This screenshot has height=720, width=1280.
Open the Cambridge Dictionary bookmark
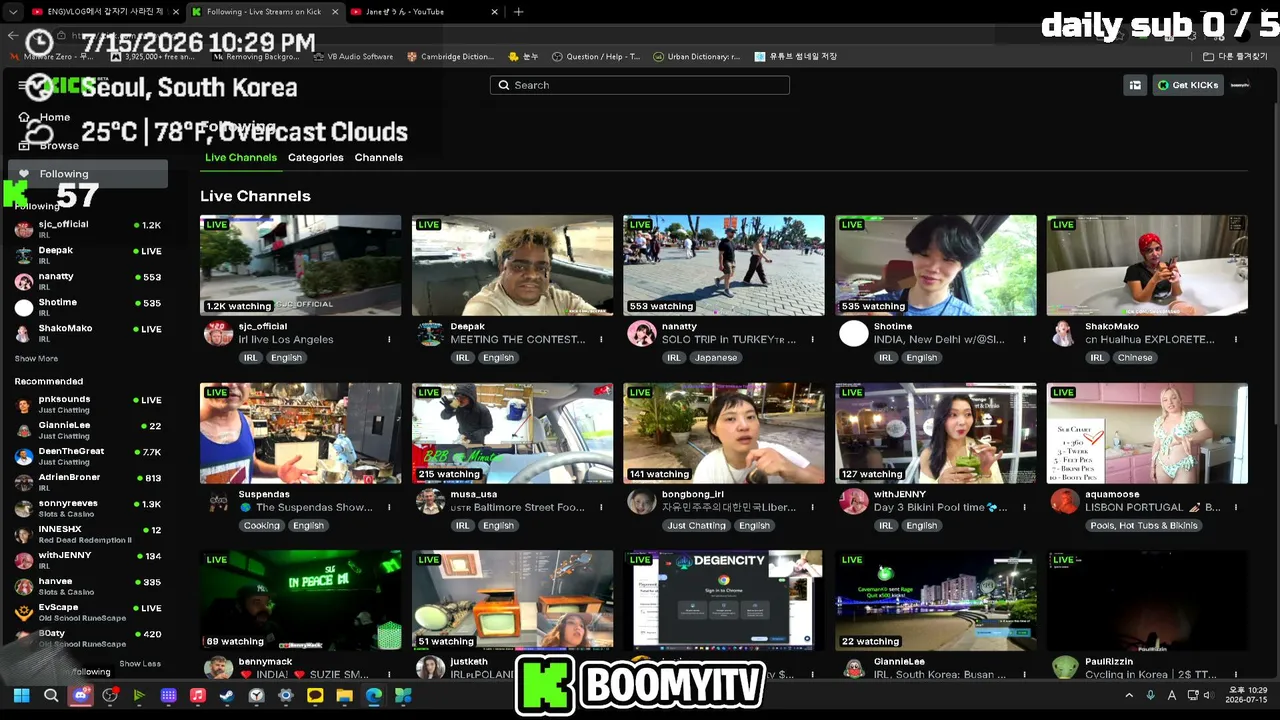tap(451, 57)
